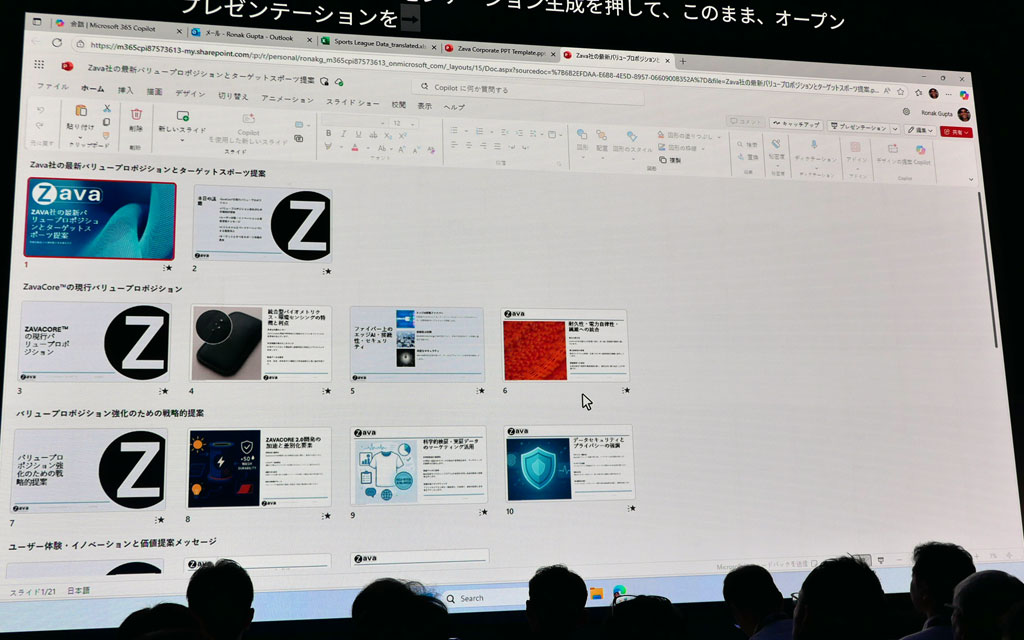Viewport: 1024px width, 640px height.
Task: Open the File (ファイル) tab
Action: [x=52, y=86]
